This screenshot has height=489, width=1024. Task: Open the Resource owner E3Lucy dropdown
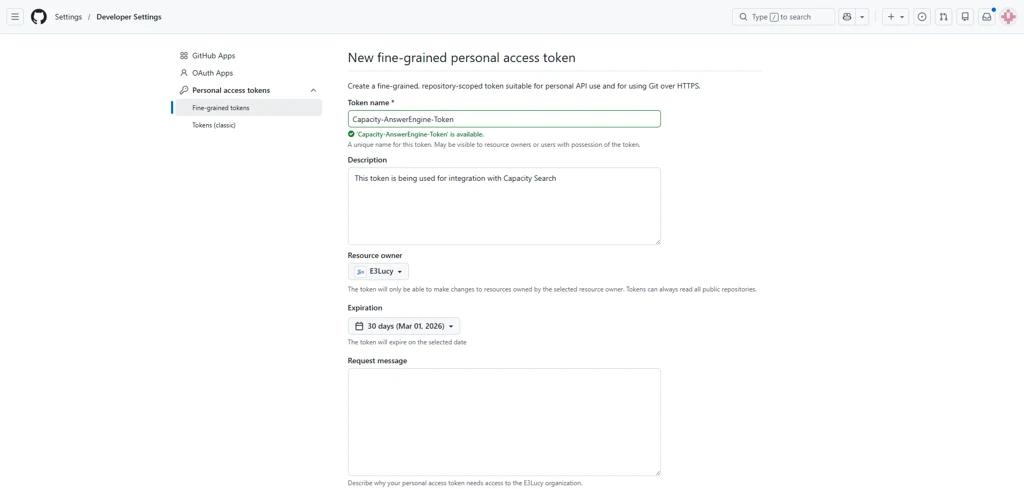[x=379, y=271]
